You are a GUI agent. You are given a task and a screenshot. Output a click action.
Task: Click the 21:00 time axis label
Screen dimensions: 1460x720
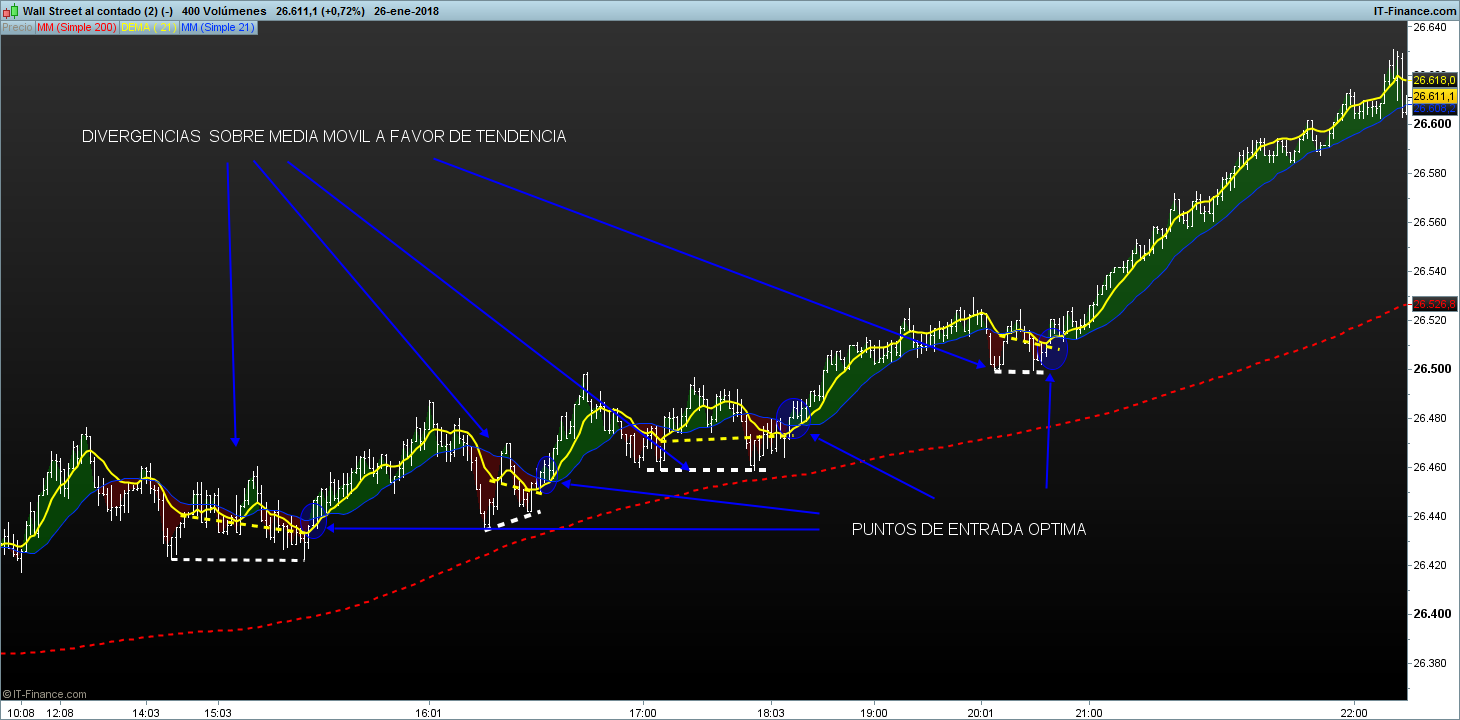1089,712
